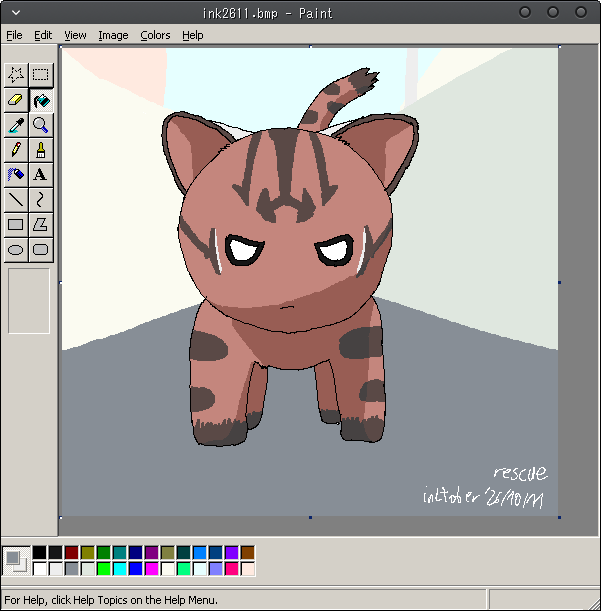Click the foreground/background color indicator box
601x611 pixels.
(x=16, y=561)
